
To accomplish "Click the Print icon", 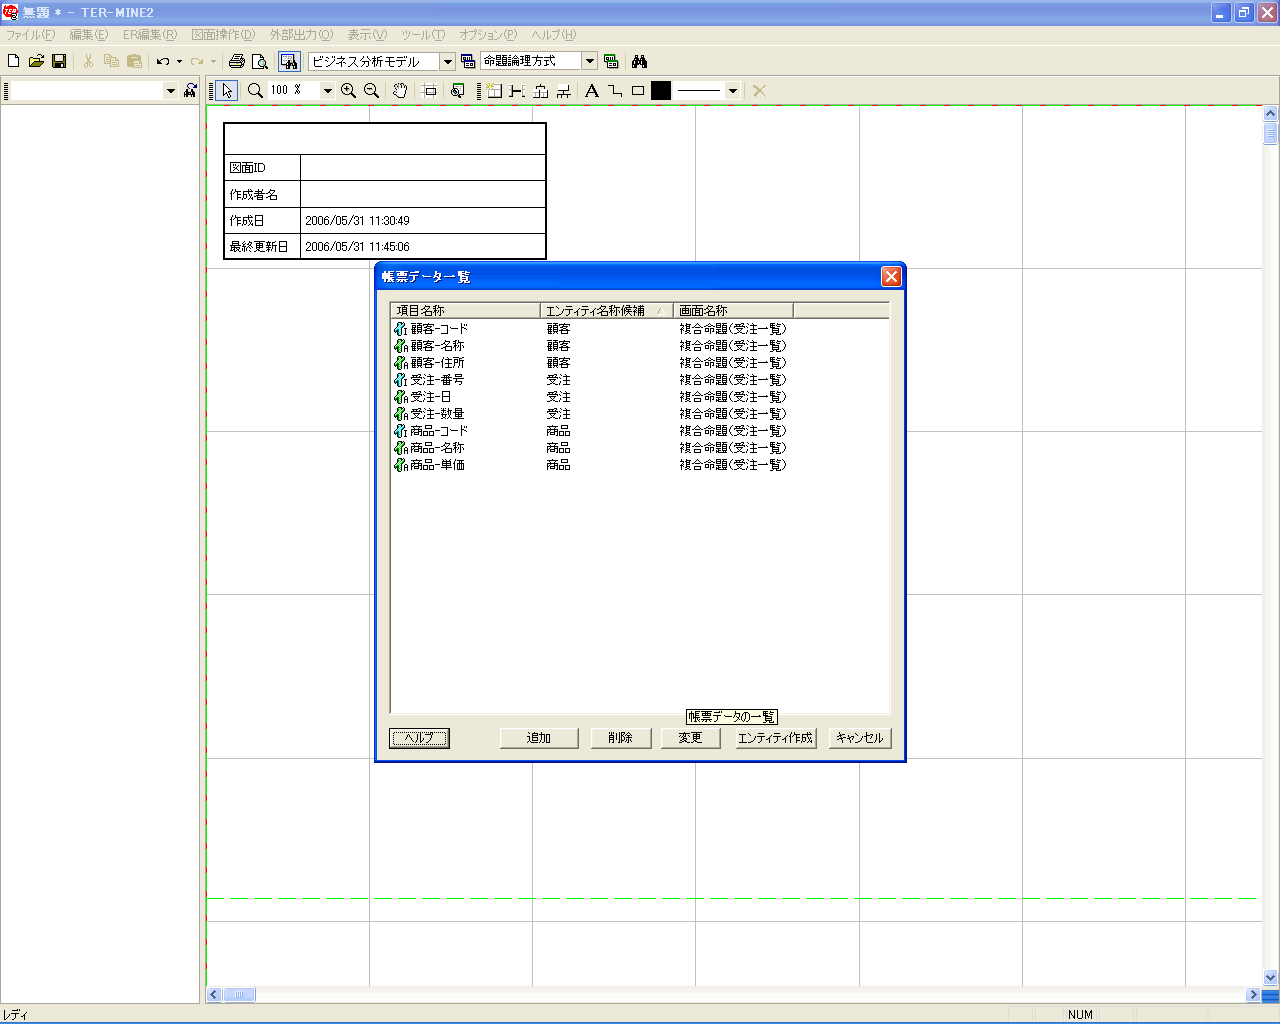I will coord(237,61).
